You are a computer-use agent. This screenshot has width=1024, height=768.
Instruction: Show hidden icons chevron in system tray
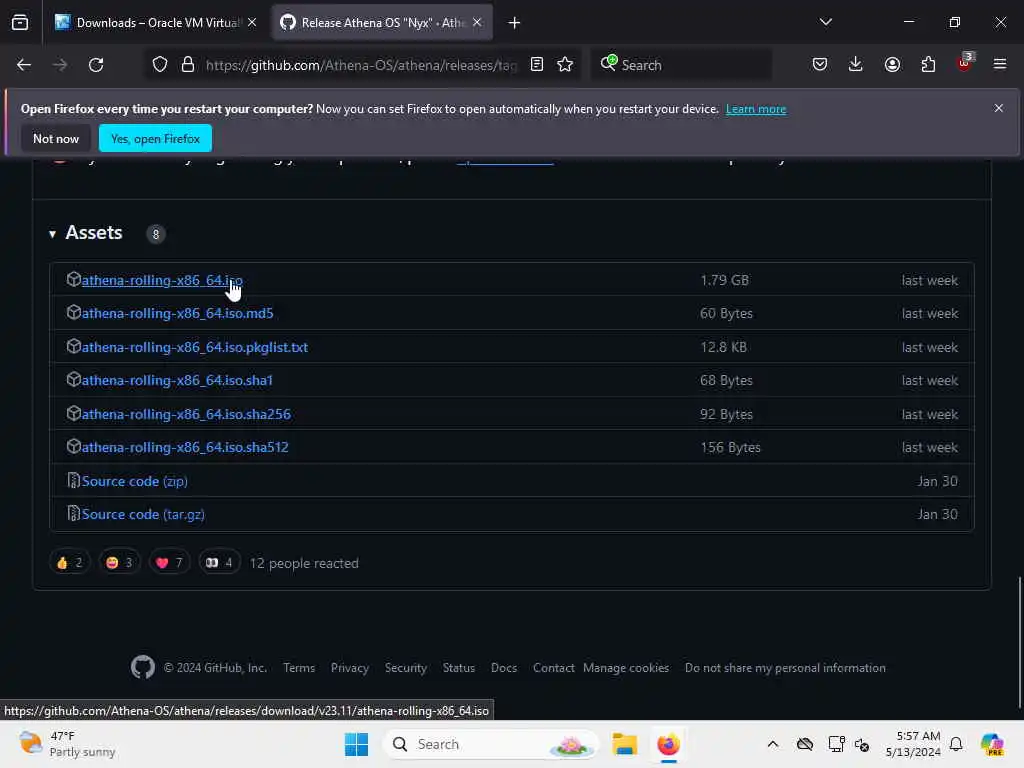pyautogui.click(x=773, y=744)
